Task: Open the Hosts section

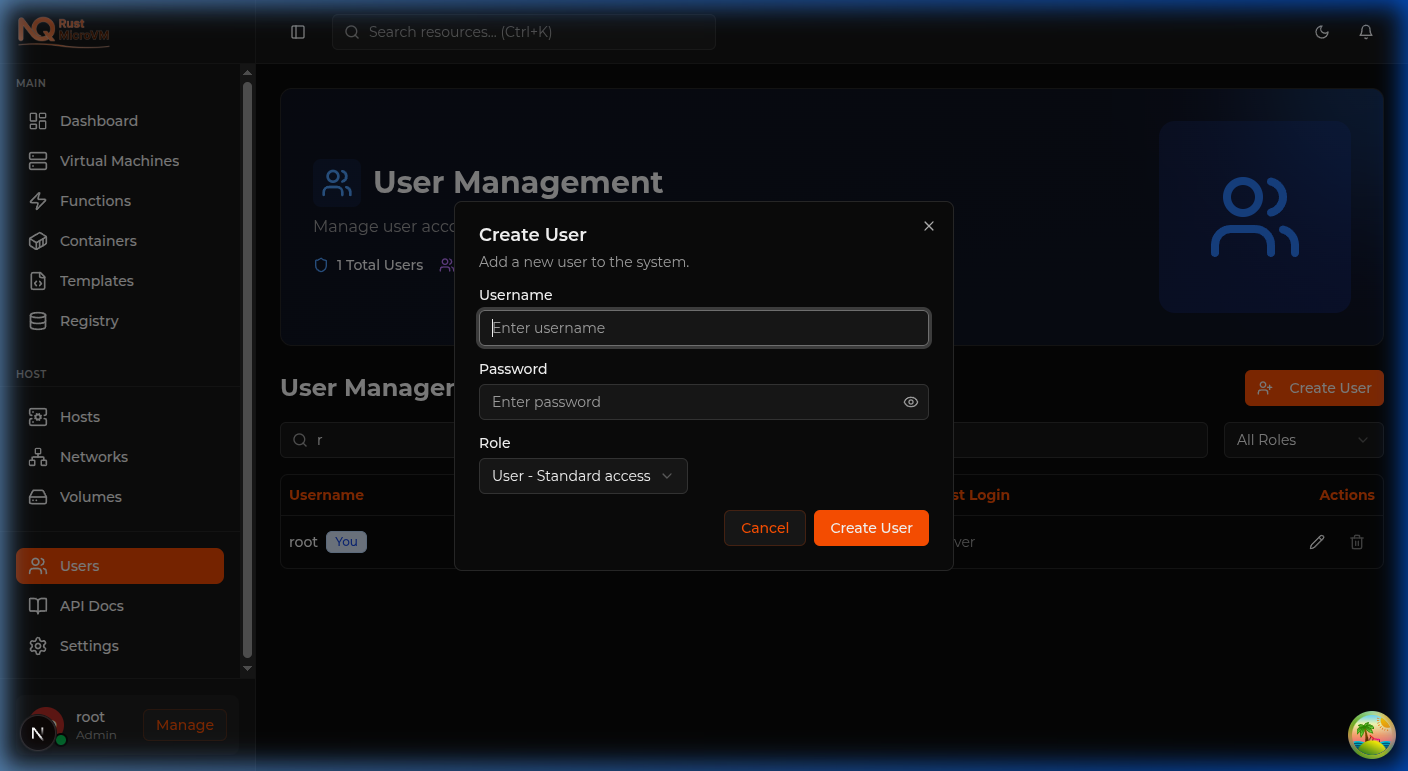Action: [x=80, y=416]
